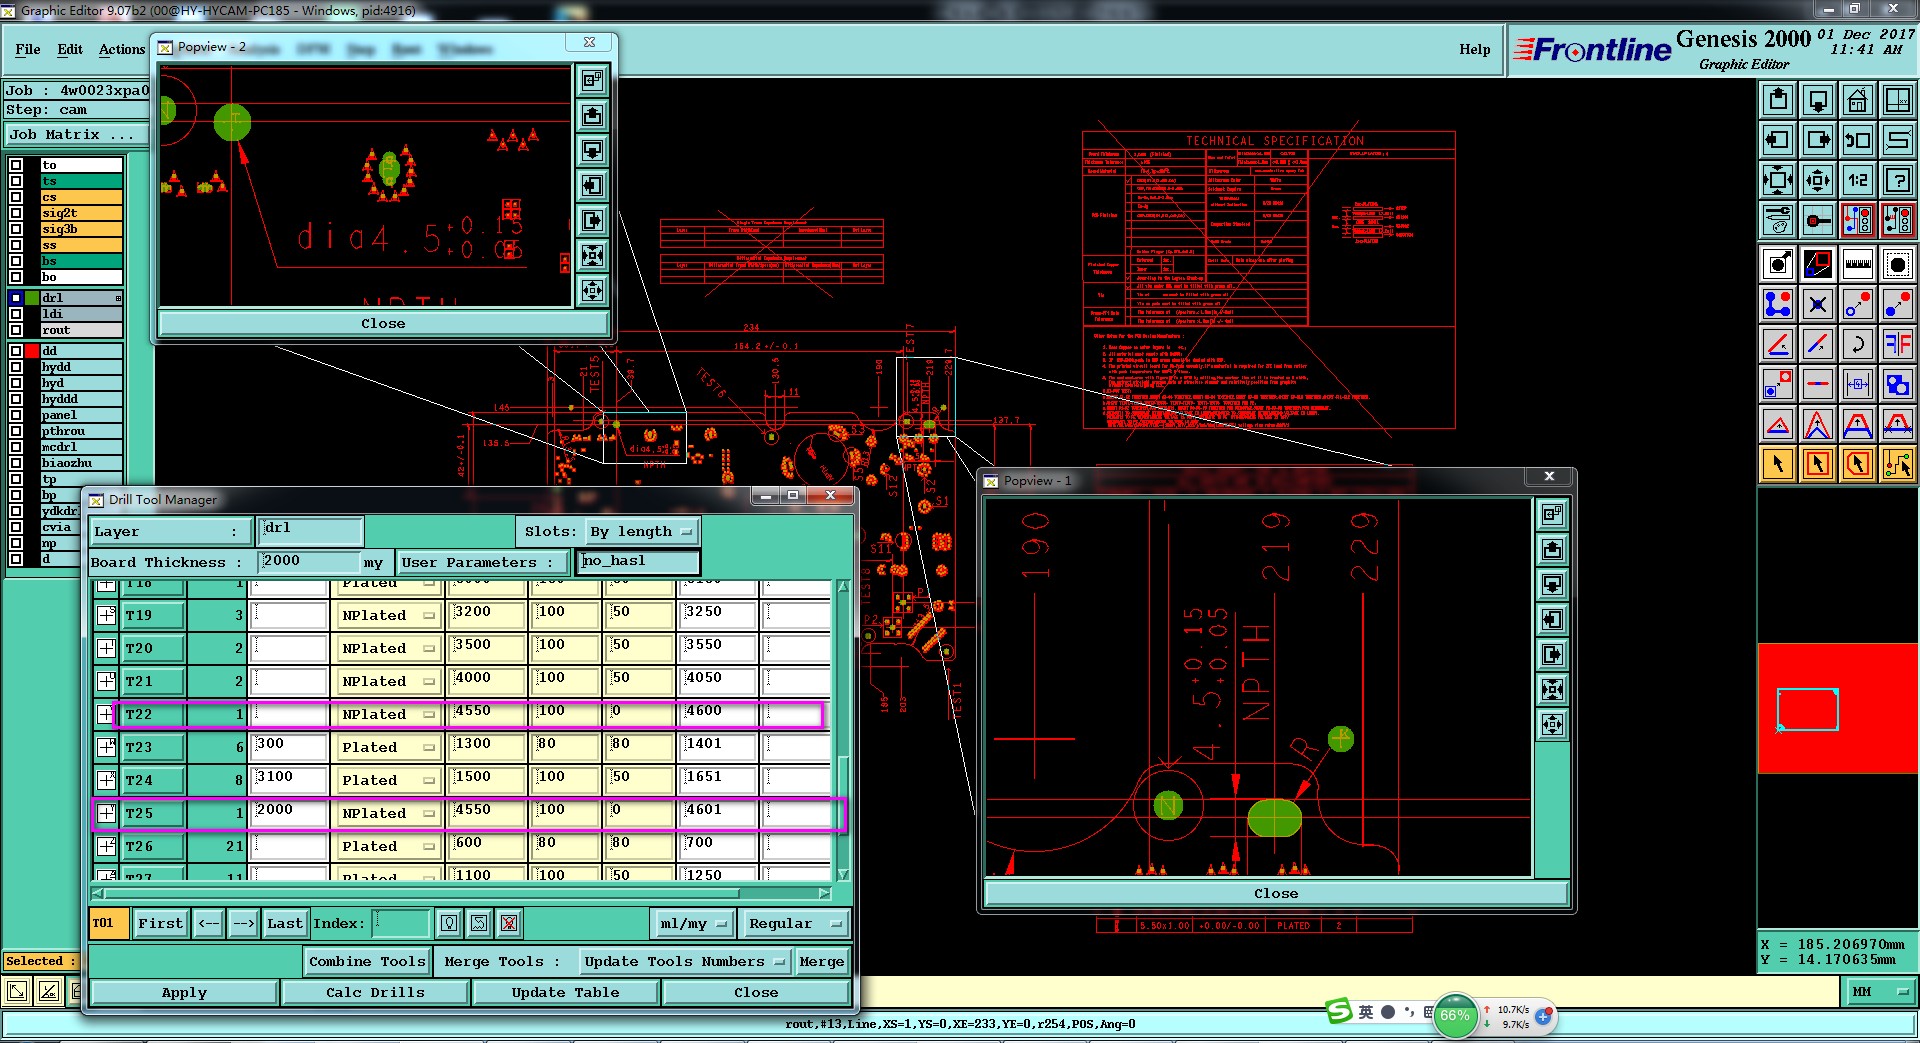Screen dimensions: 1920x1043
Task: Toggle the checkbox for layer 'to'
Action: (x=16, y=165)
